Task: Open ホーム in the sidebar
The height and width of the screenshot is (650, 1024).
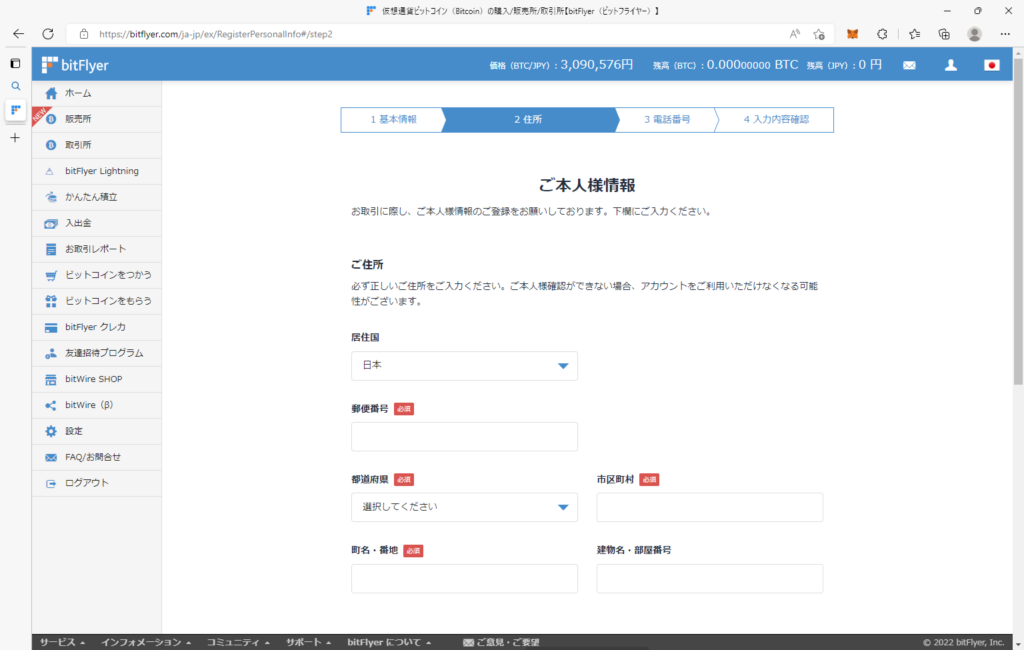Action: (x=78, y=93)
